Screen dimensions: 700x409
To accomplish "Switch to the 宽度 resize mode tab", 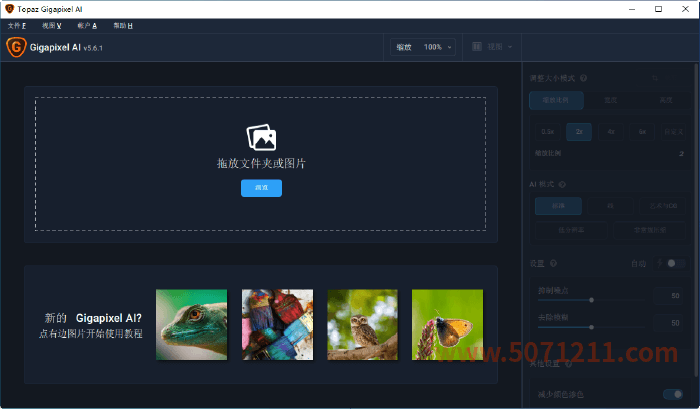I will [609, 100].
